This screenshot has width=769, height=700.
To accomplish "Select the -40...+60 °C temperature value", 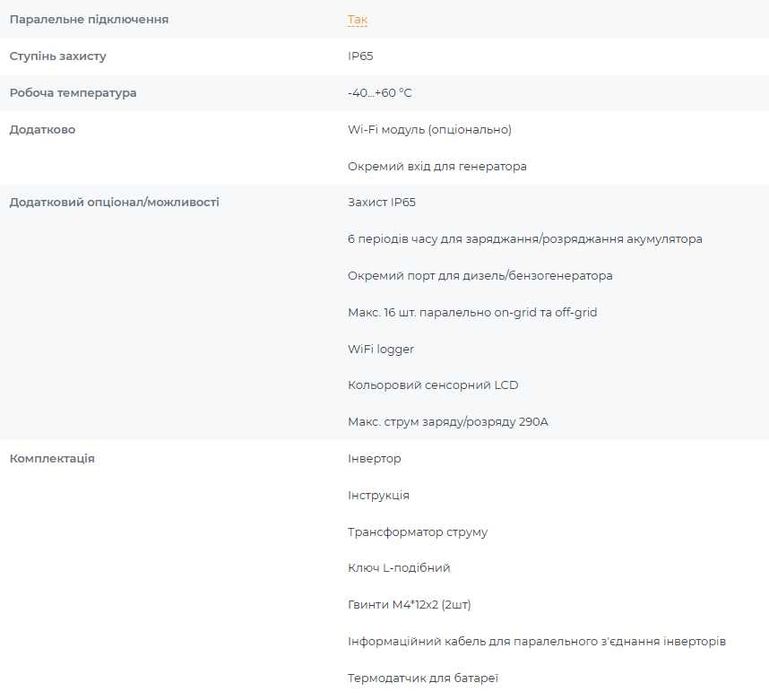I will point(380,93).
